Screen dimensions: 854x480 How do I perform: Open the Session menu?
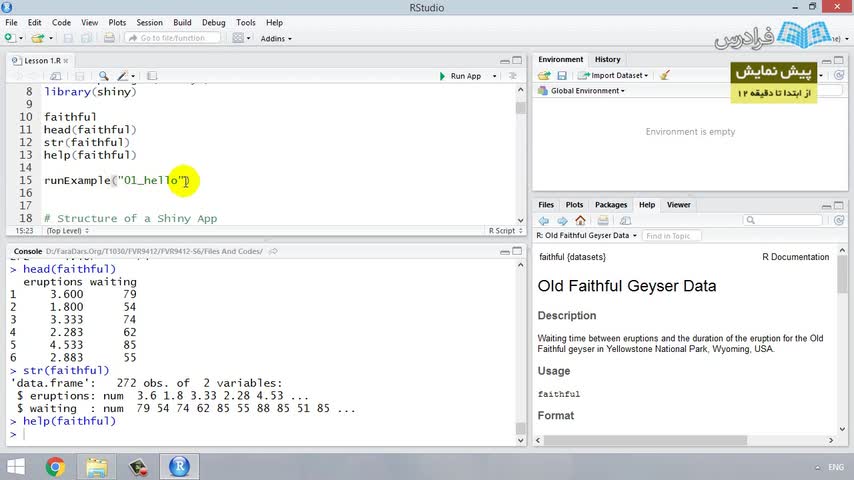[149, 22]
